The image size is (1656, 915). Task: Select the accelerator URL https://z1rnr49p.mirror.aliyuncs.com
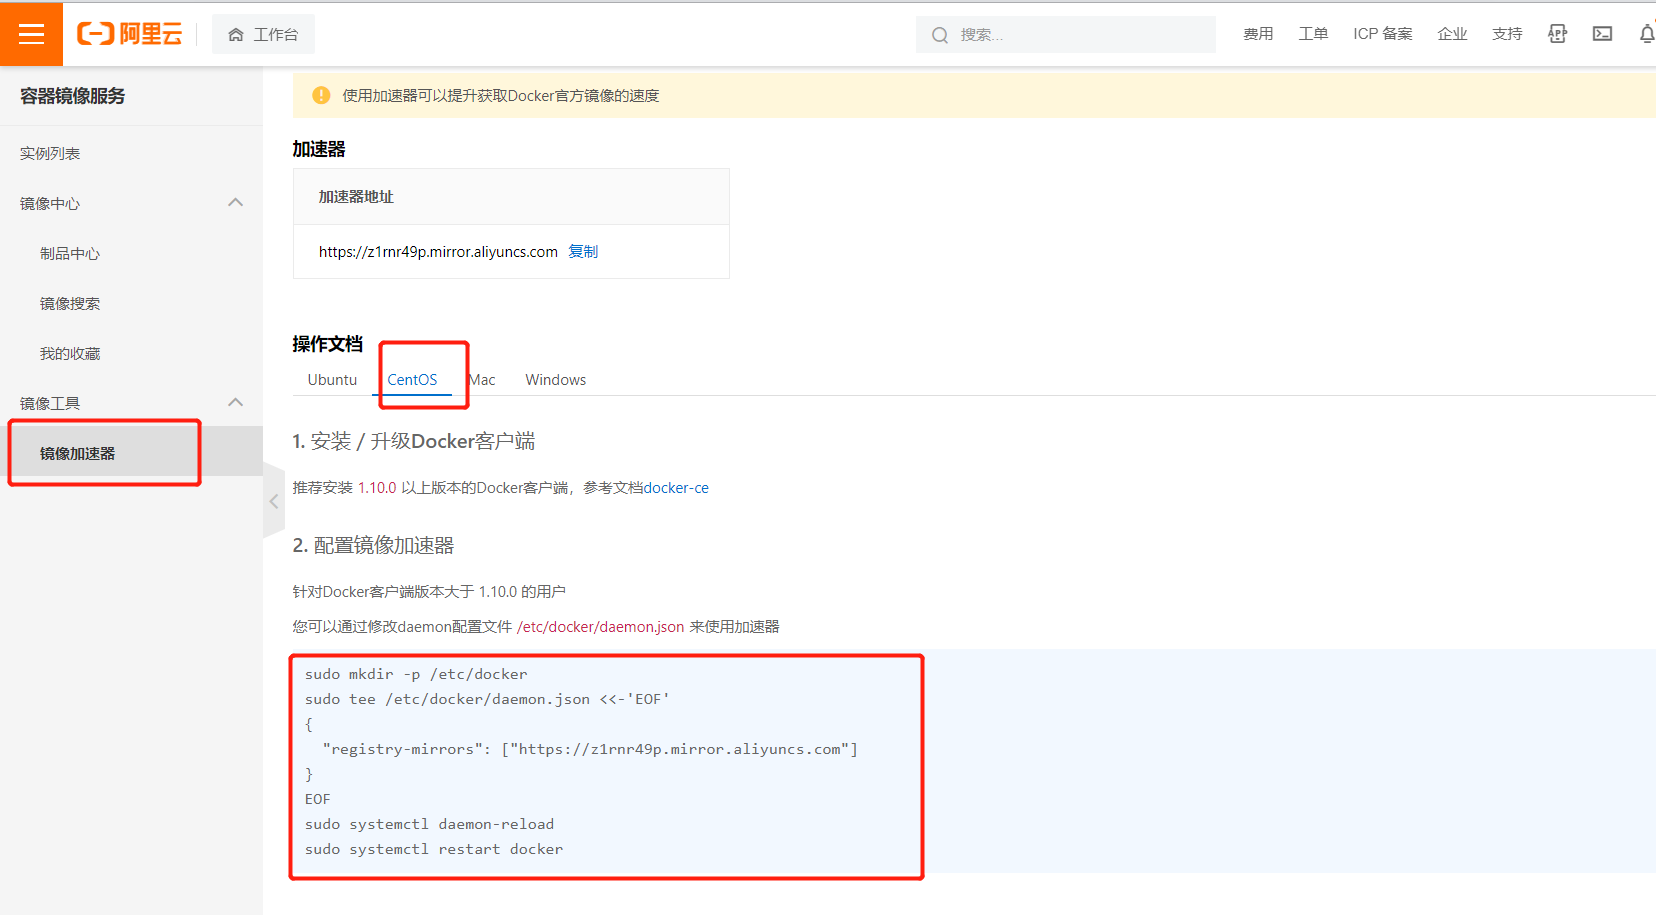pyautogui.click(x=438, y=252)
